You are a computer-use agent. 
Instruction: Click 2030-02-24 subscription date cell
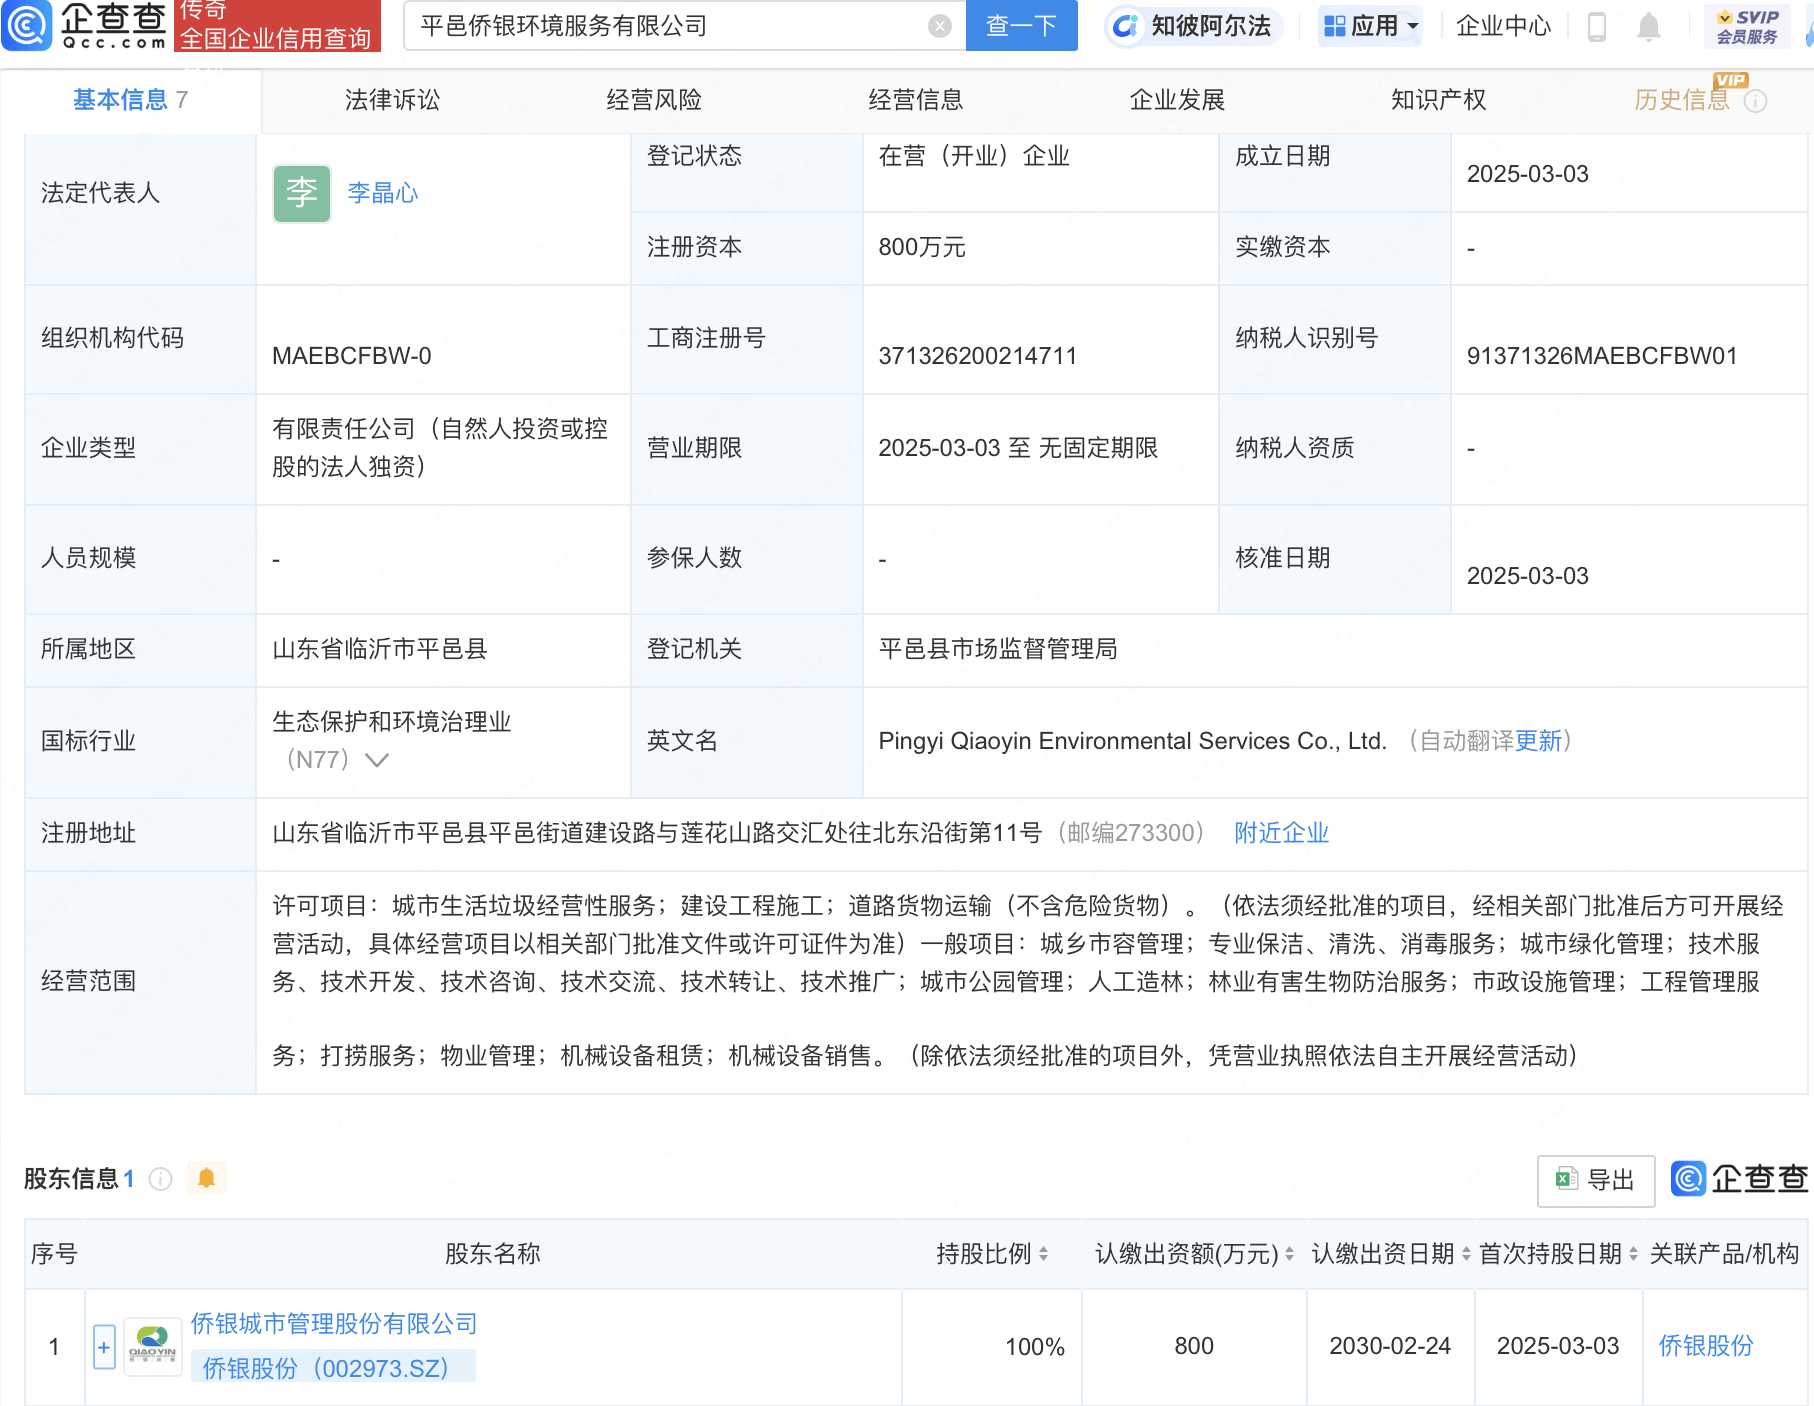[1390, 1346]
